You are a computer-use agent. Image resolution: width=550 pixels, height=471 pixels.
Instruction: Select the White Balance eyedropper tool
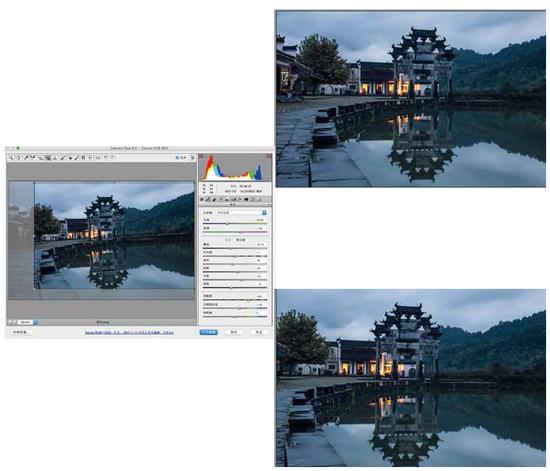click(x=26, y=158)
